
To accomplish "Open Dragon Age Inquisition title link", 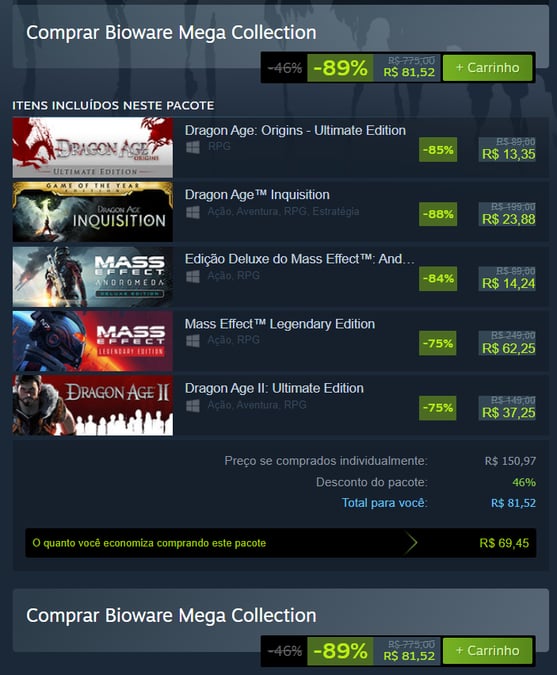I will 257,195.
